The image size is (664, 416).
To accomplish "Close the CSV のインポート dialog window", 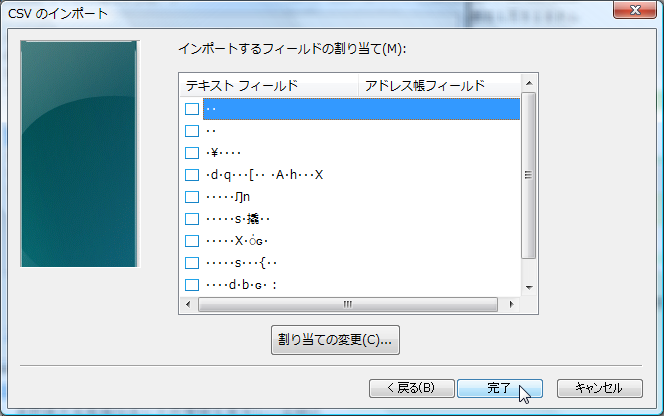I will [634, 12].
